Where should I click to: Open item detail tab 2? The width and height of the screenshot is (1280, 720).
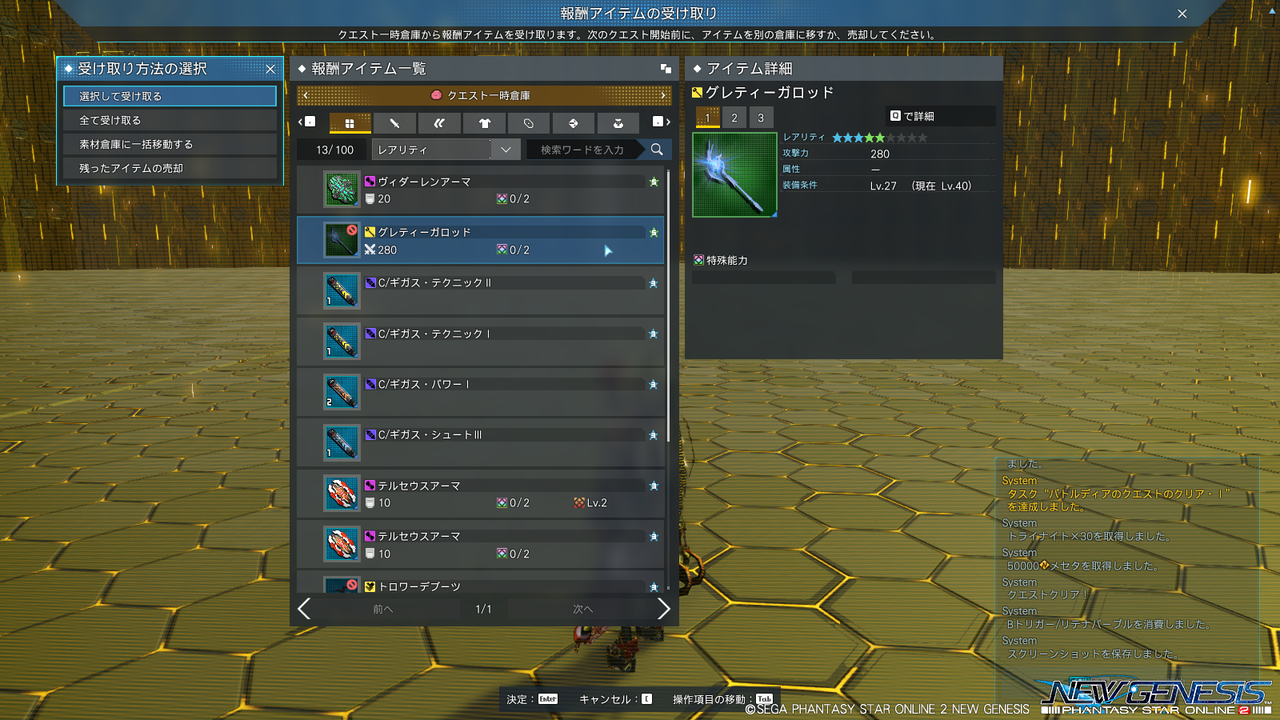pos(734,118)
